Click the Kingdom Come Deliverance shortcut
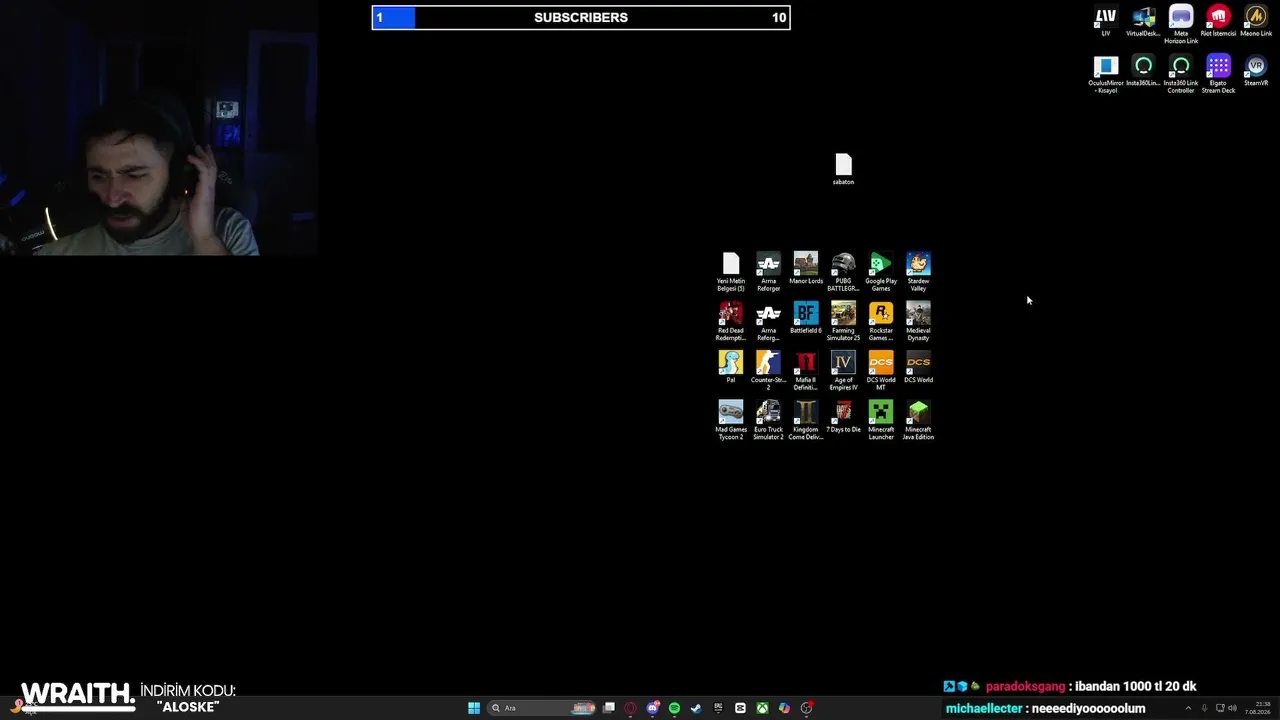The width and height of the screenshot is (1280, 720). [x=806, y=421]
